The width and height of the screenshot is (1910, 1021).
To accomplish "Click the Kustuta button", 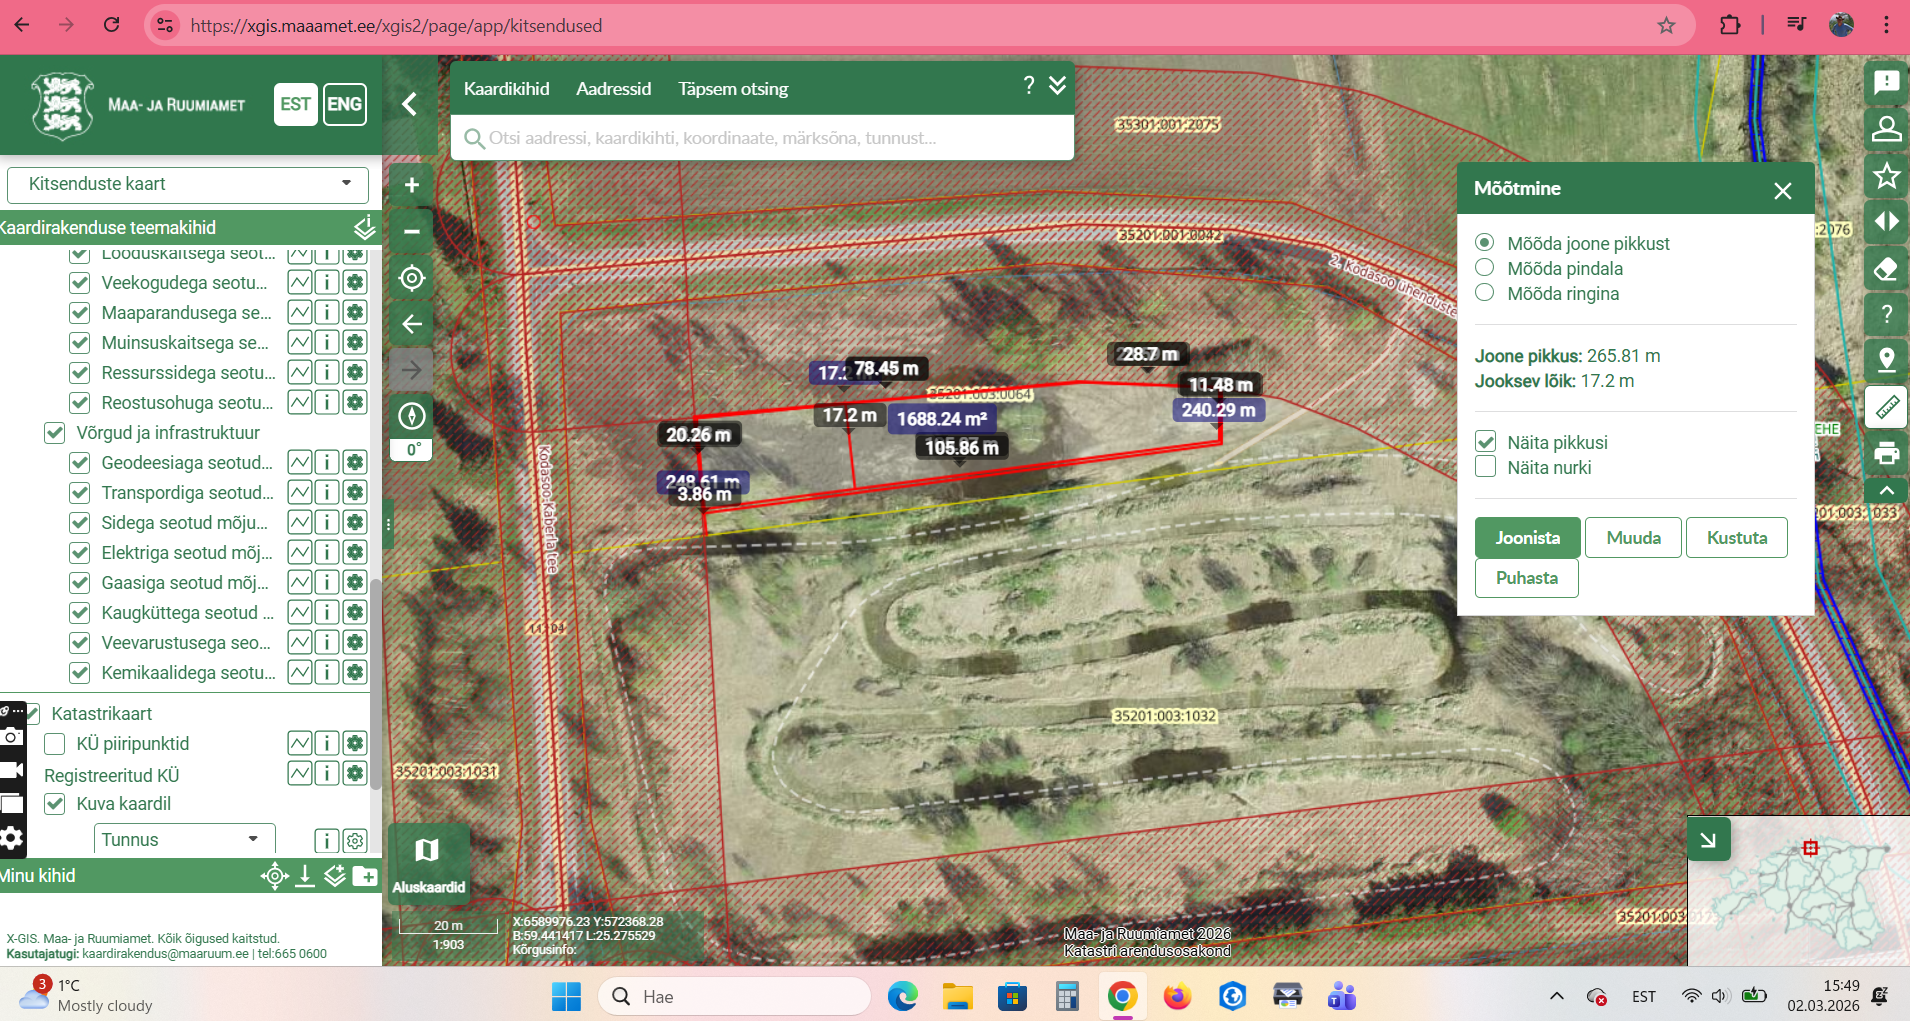I will coord(1736,538).
